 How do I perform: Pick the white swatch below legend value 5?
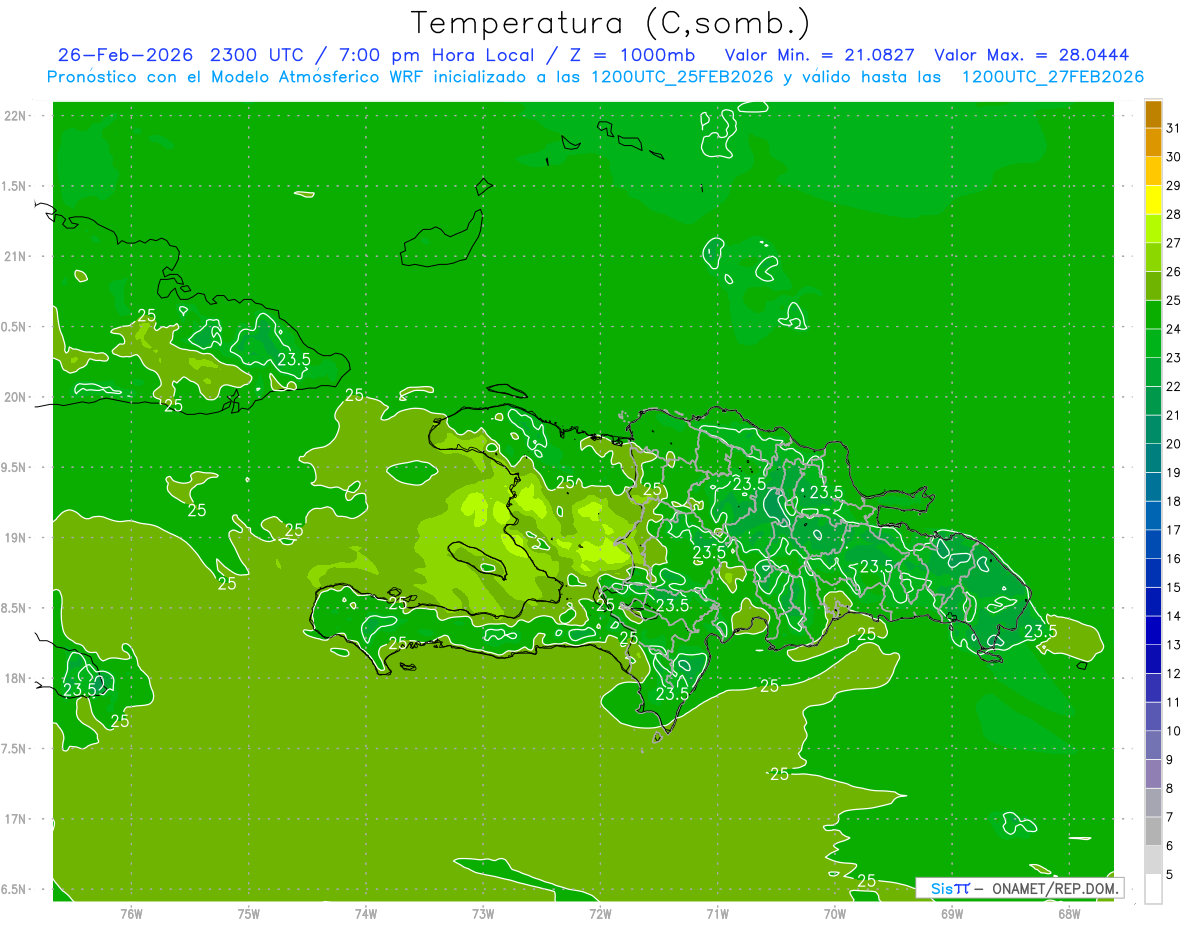[1153, 889]
